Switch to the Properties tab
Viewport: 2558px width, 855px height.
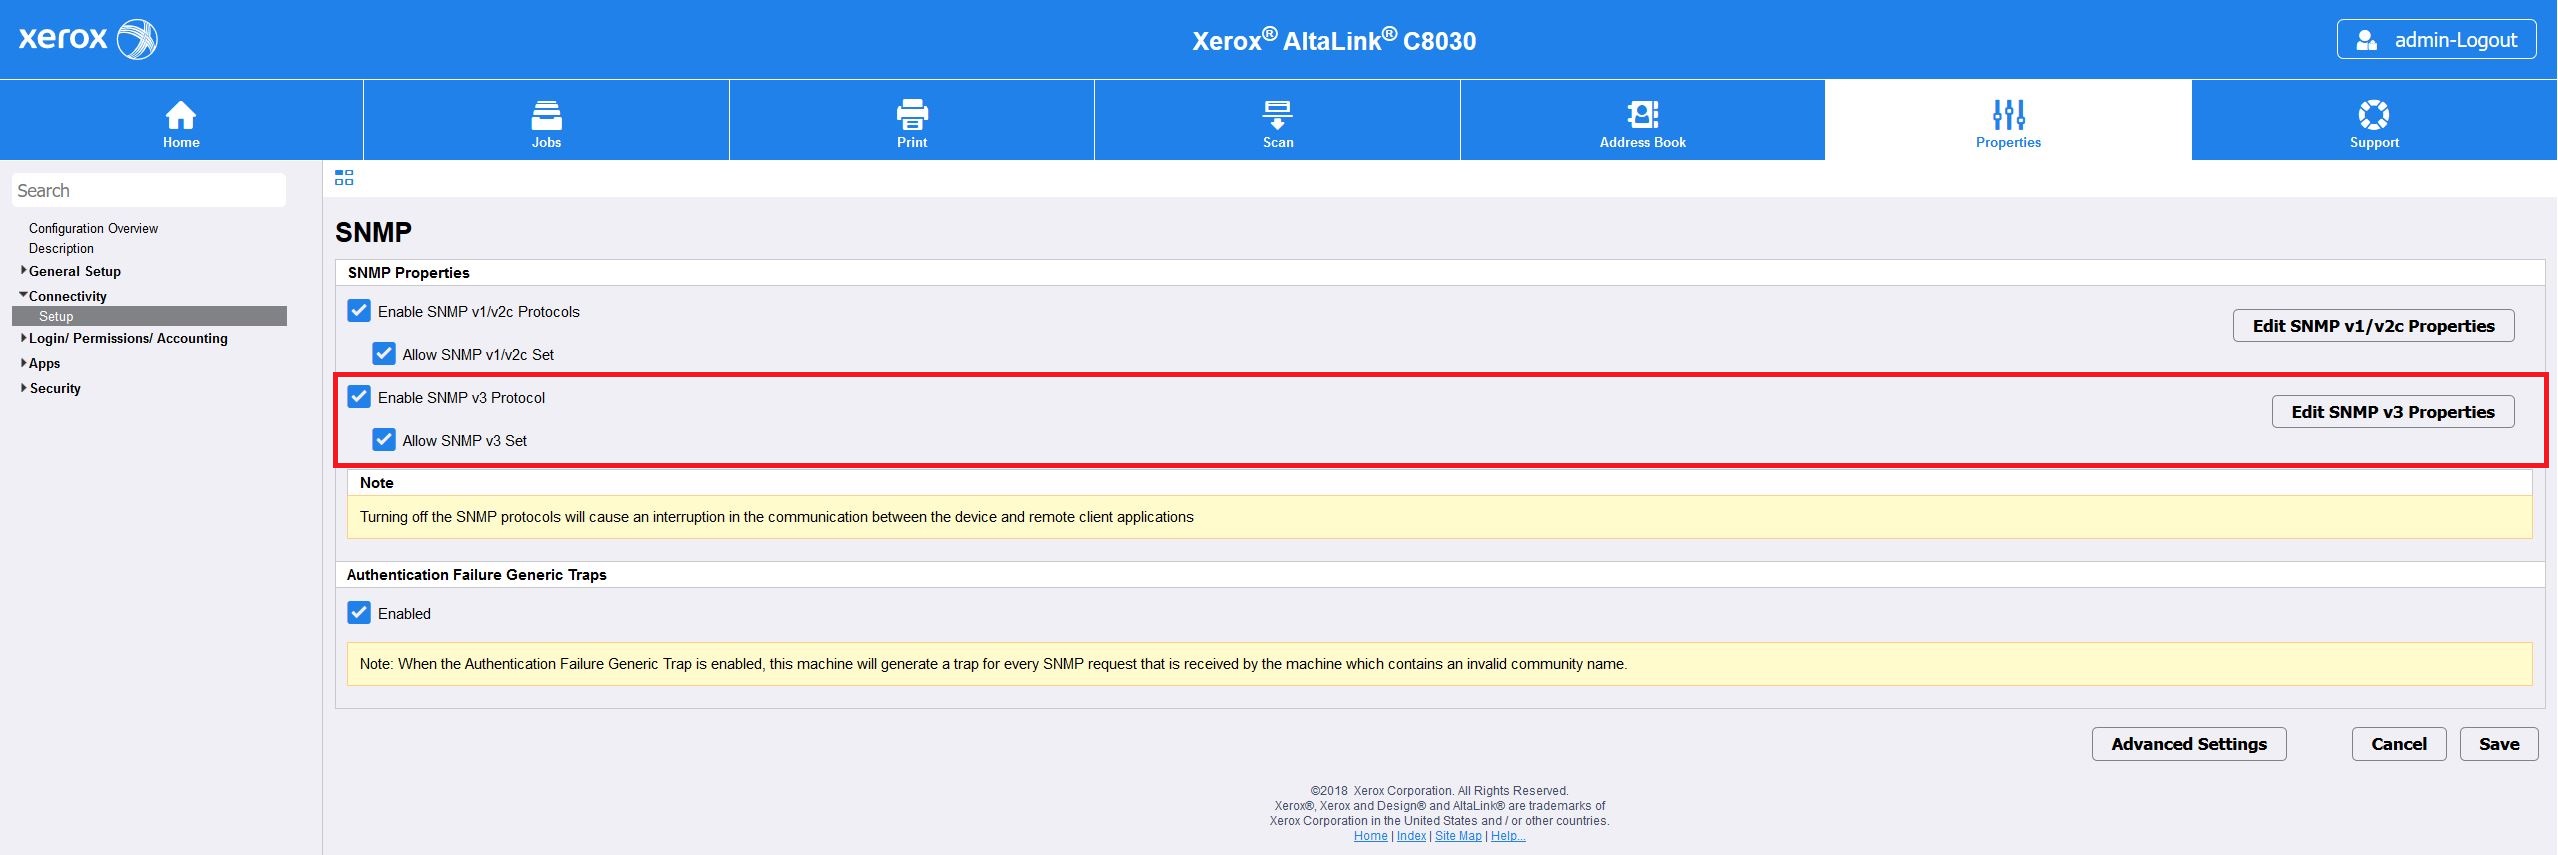click(x=2007, y=121)
